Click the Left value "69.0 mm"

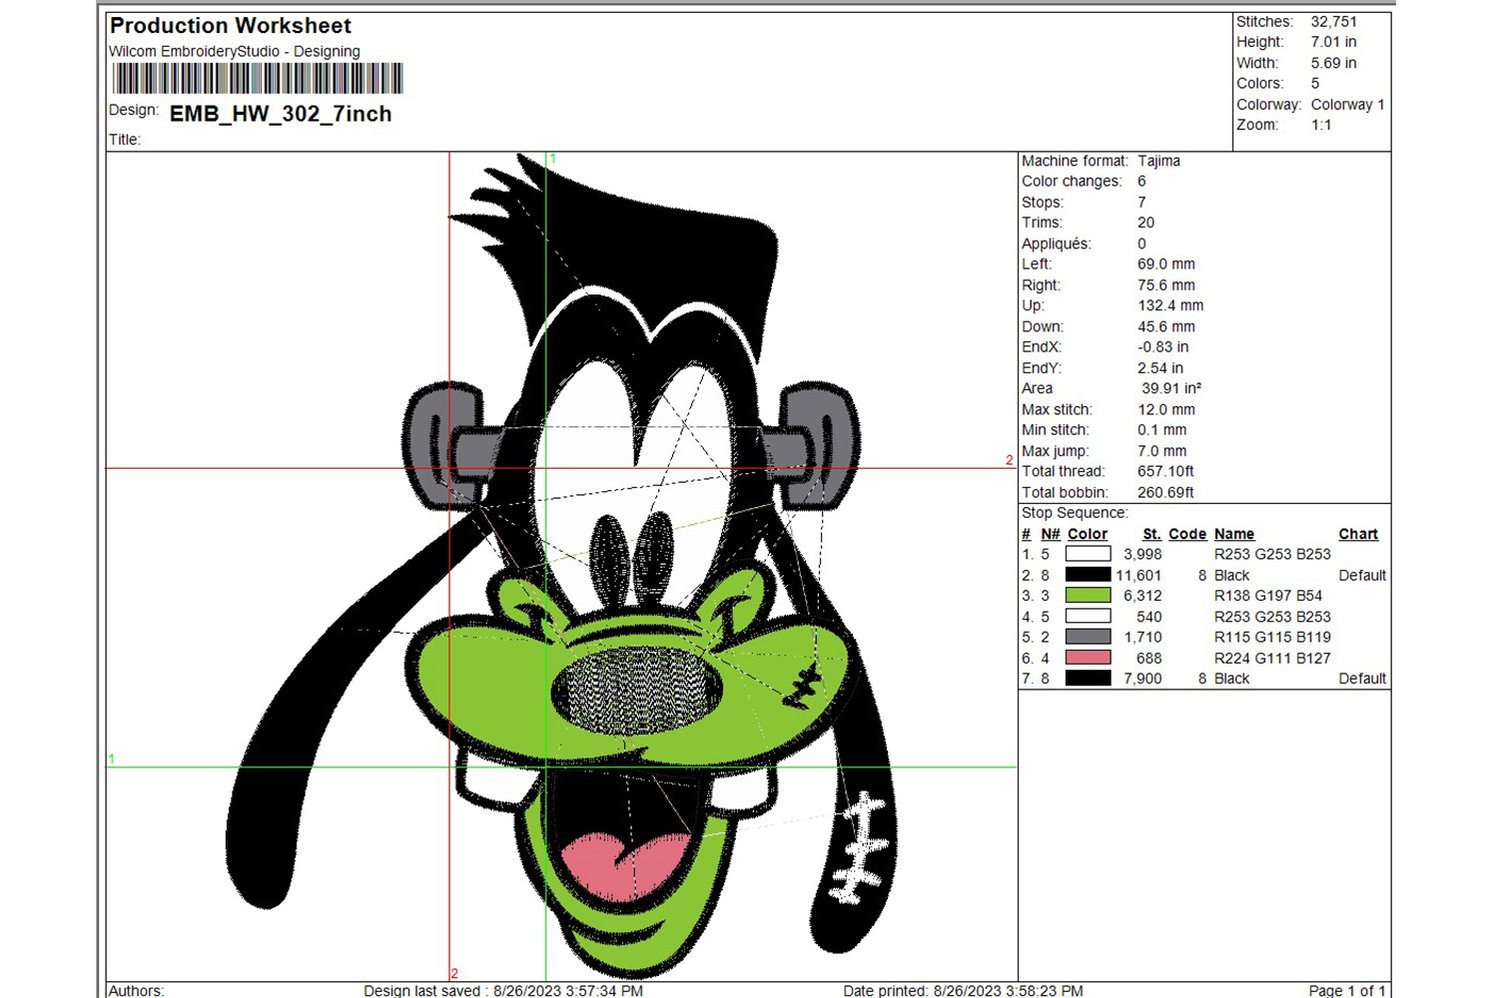pos(1167,264)
